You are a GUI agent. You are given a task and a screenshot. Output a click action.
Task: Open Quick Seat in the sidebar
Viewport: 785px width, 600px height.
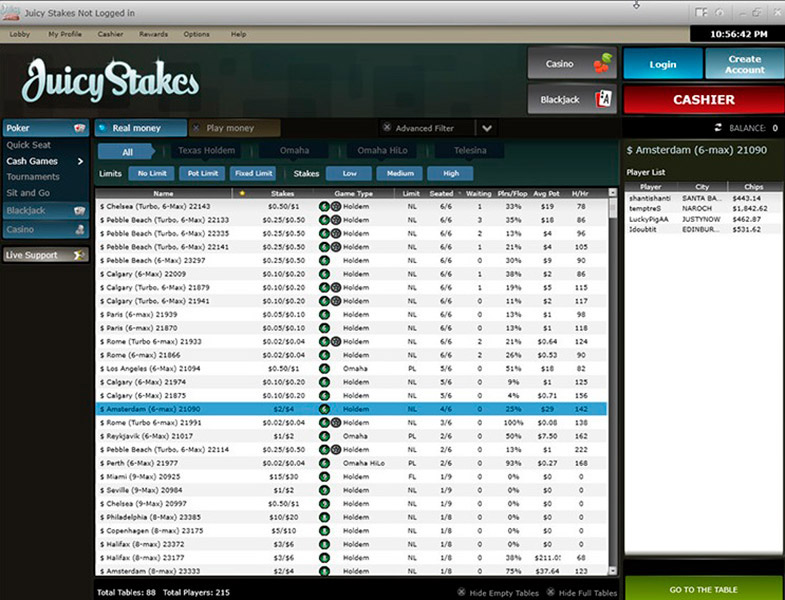pyautogui.click(x=29, y=145)
